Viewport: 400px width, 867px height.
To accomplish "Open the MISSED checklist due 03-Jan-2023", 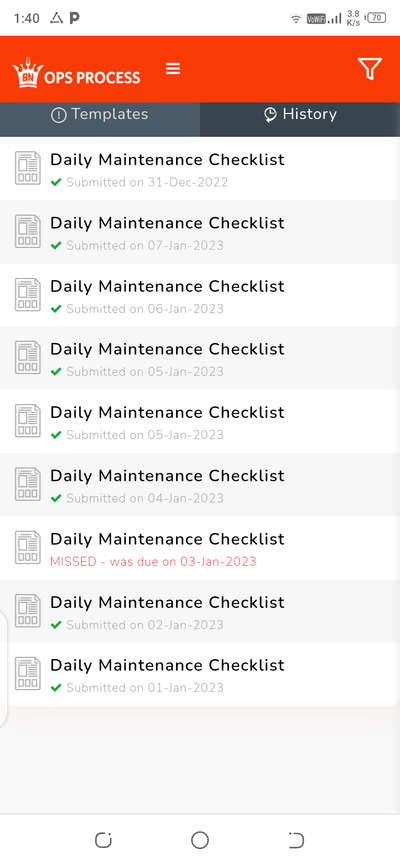I will coord(200,548).
